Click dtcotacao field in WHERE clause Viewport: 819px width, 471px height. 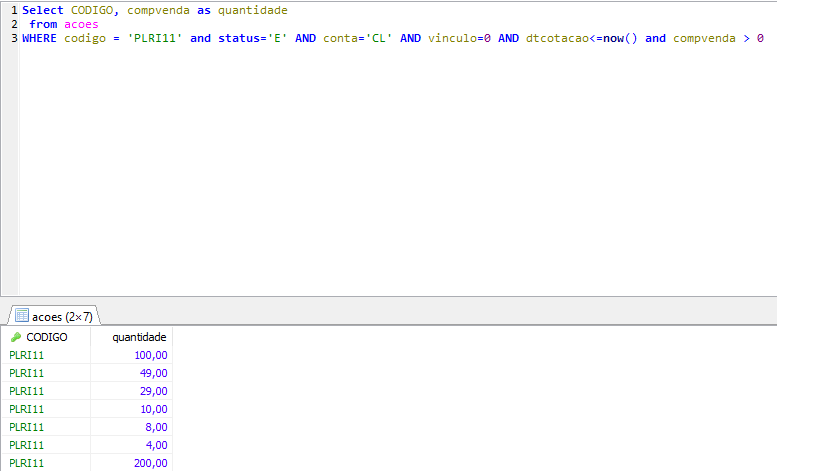pos(557,39)
